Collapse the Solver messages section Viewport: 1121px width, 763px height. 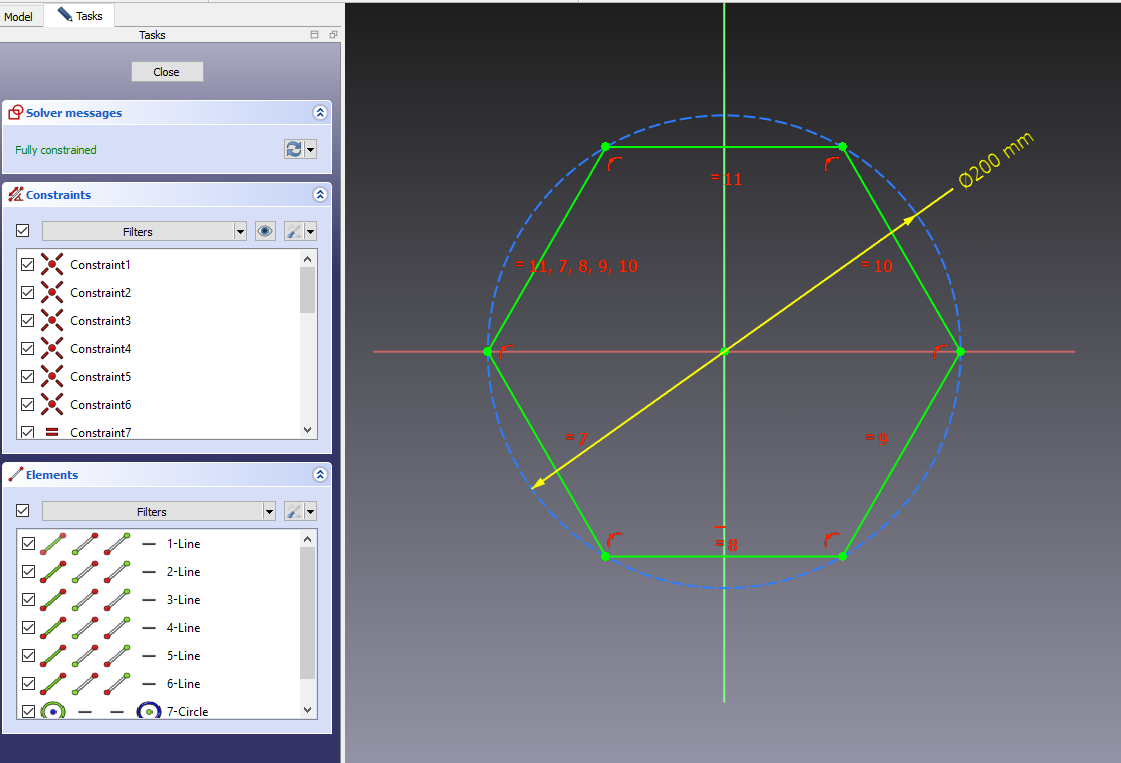320,112
